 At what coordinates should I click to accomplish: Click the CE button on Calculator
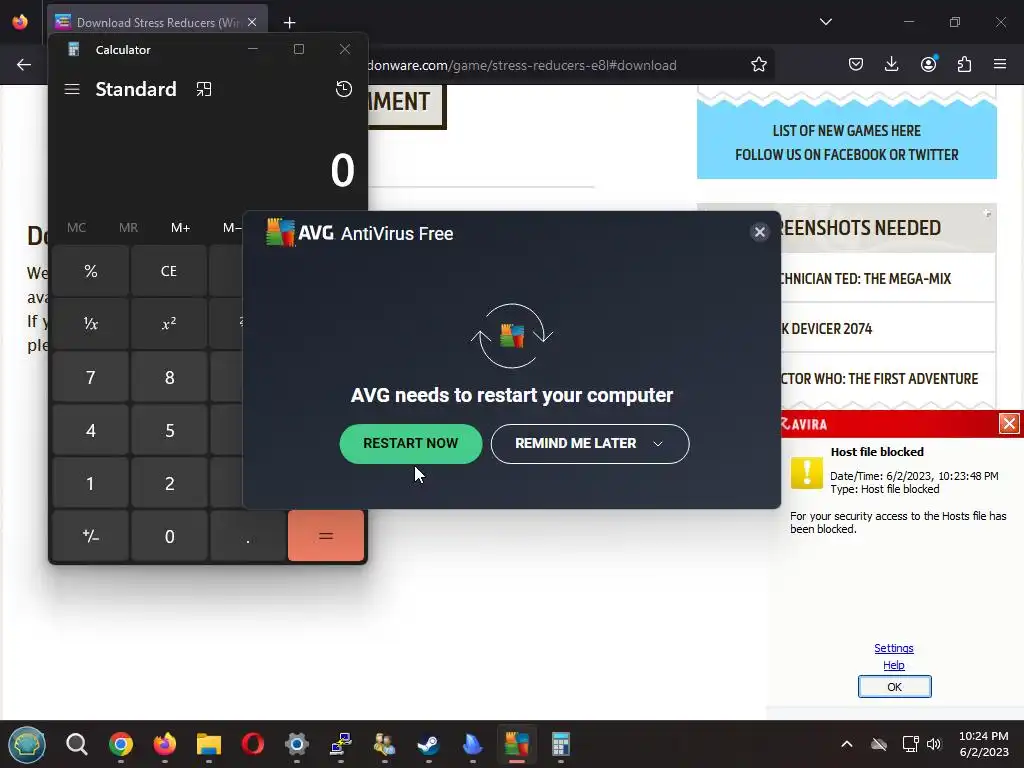click(x=168, y=271)
